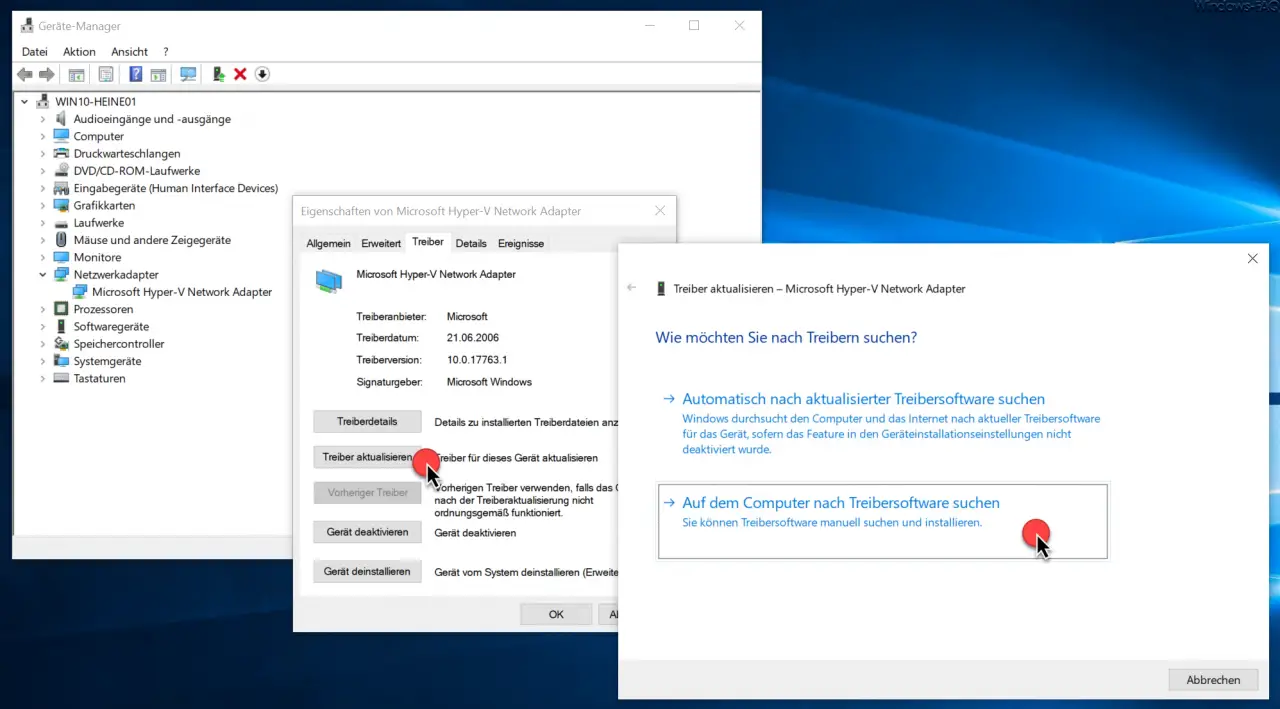Click the network adapter icon in Treiber tab

328,280
